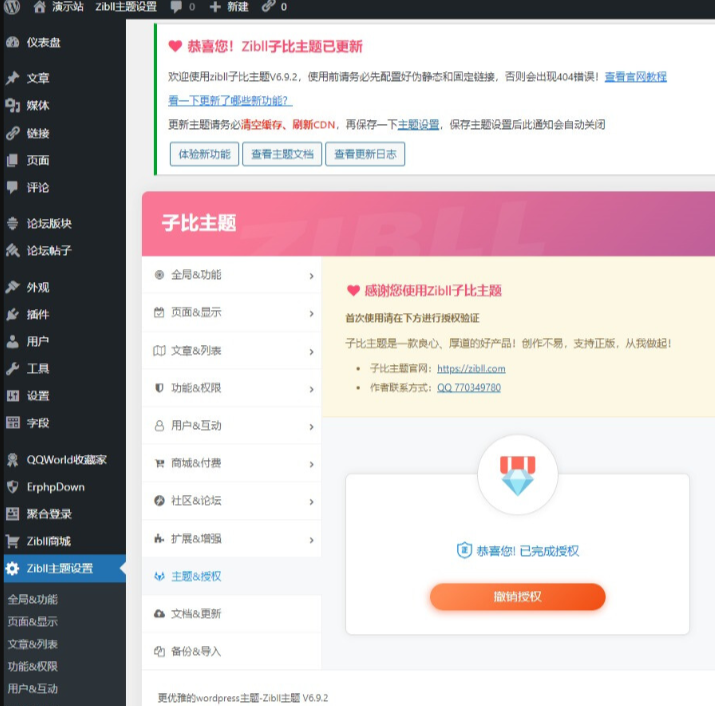Click the comments bubble icon in admin bar
Screen dimensions: 715x706
pyautogui.click(x=177, y=7)
